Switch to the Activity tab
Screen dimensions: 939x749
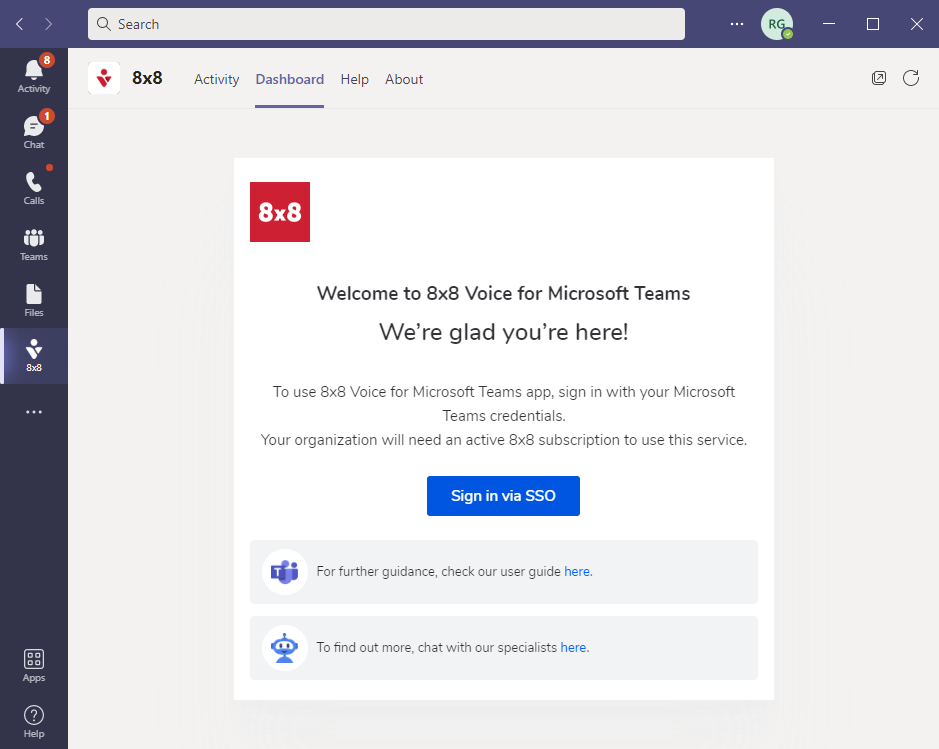[x=216, y=79]
